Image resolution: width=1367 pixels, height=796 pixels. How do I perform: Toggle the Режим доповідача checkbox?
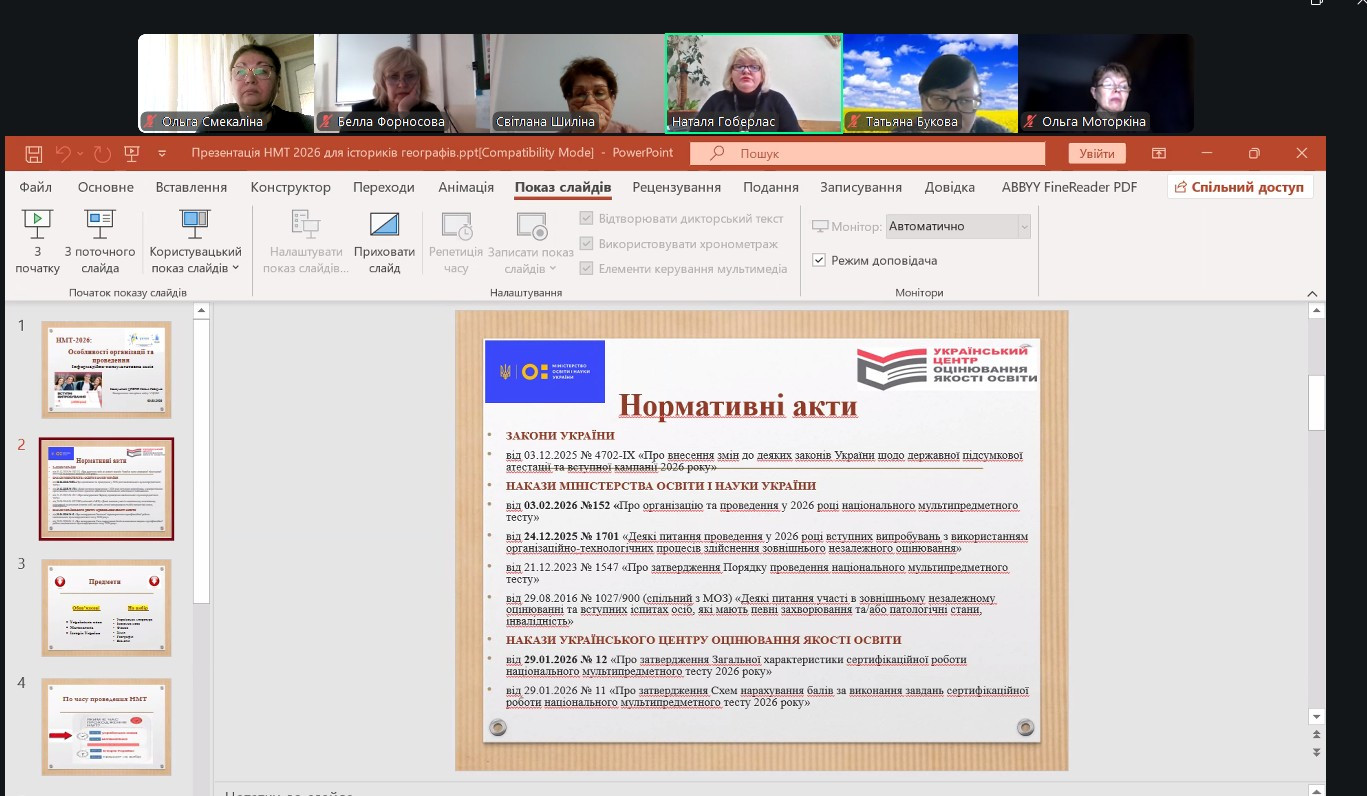click(819, 260)
